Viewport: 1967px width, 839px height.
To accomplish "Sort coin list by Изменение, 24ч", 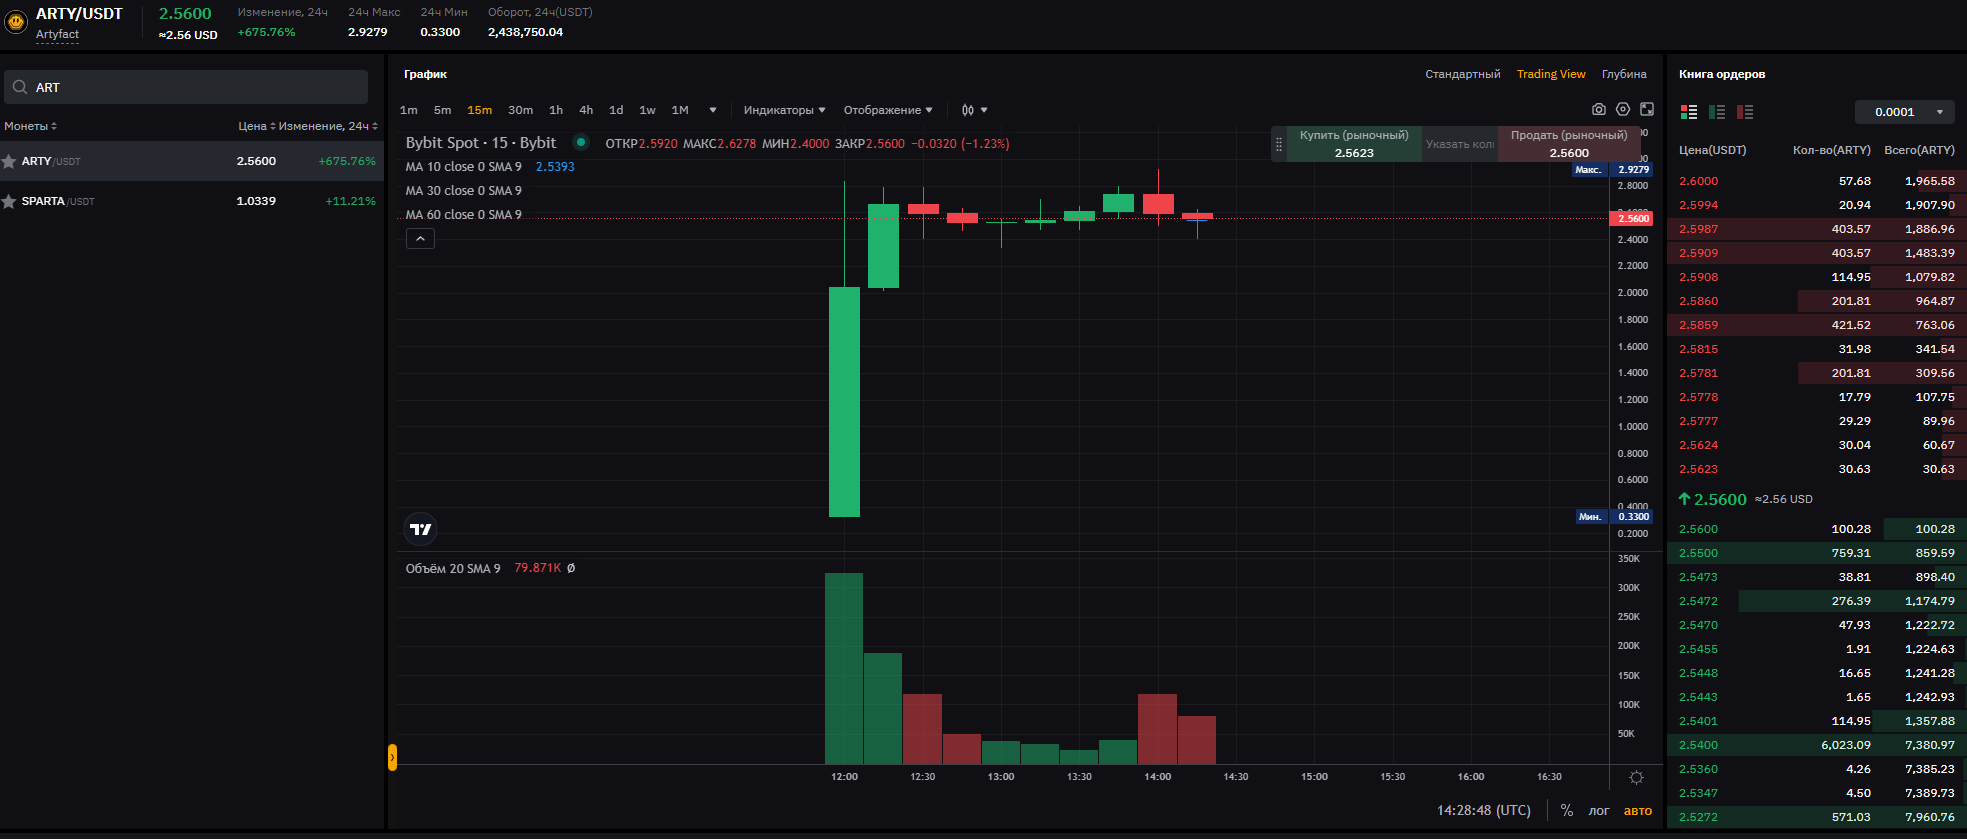I will pyautogui.click(x=328, y=126).
